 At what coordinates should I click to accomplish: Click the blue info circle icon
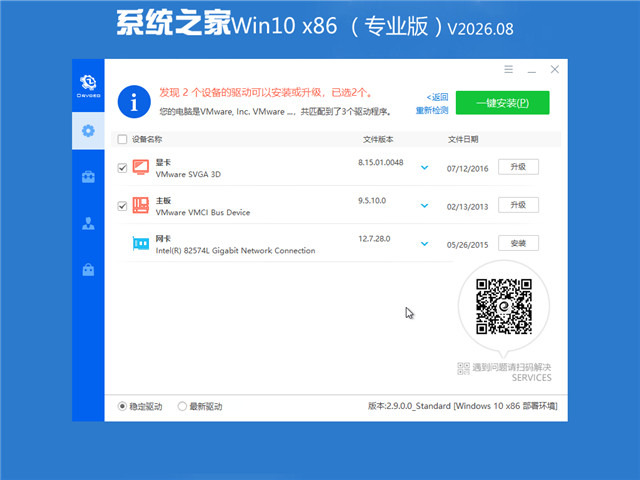coord(134,102)
